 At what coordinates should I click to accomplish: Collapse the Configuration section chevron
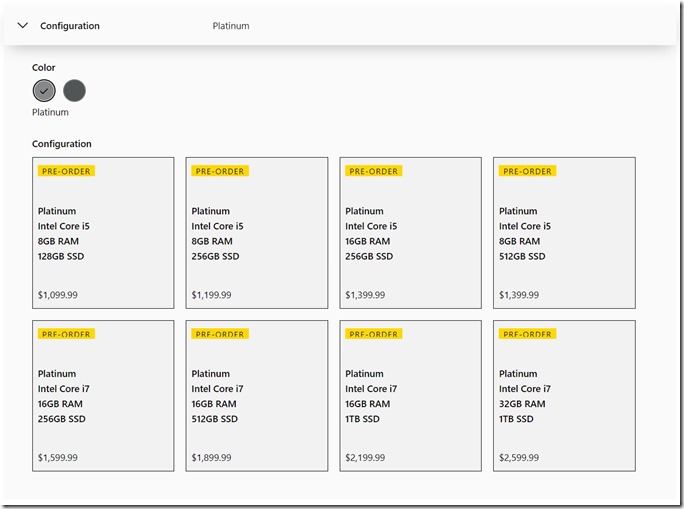point(23,26)
